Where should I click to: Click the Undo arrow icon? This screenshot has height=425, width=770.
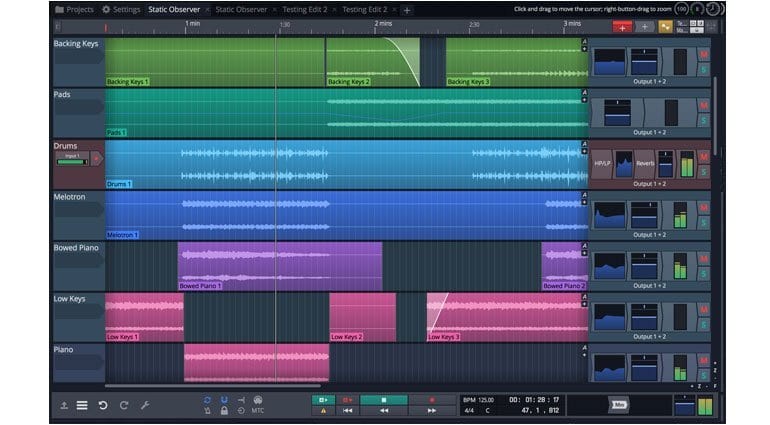(103, 405)
